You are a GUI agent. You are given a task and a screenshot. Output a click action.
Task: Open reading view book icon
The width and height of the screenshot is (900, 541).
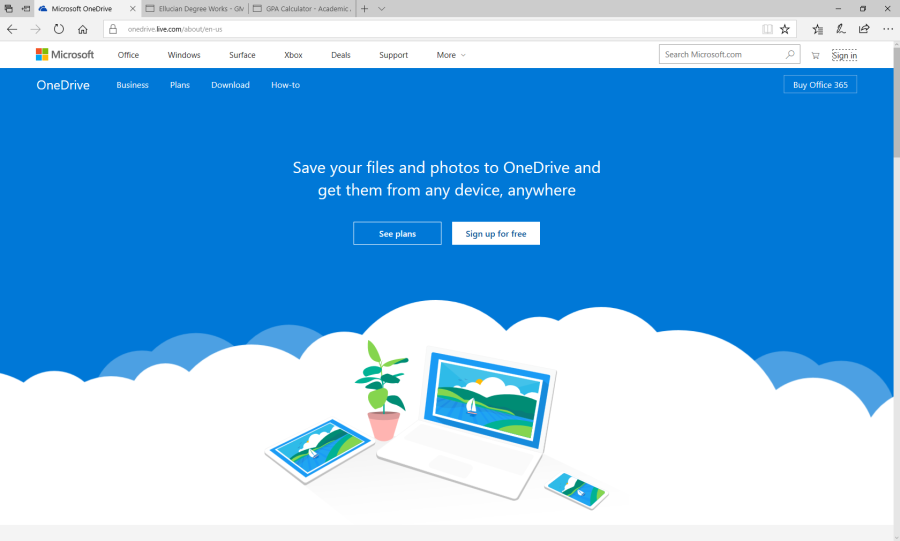[767, 29]
